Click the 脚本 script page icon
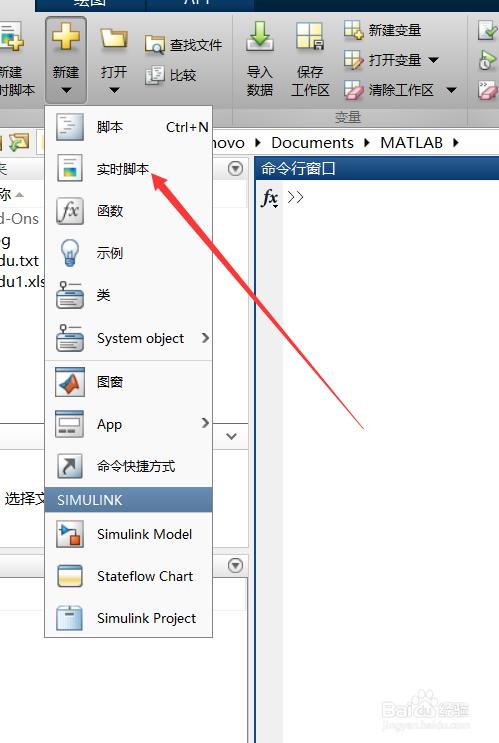Screen dimensions: 499x743 click(x=70, y=127)
